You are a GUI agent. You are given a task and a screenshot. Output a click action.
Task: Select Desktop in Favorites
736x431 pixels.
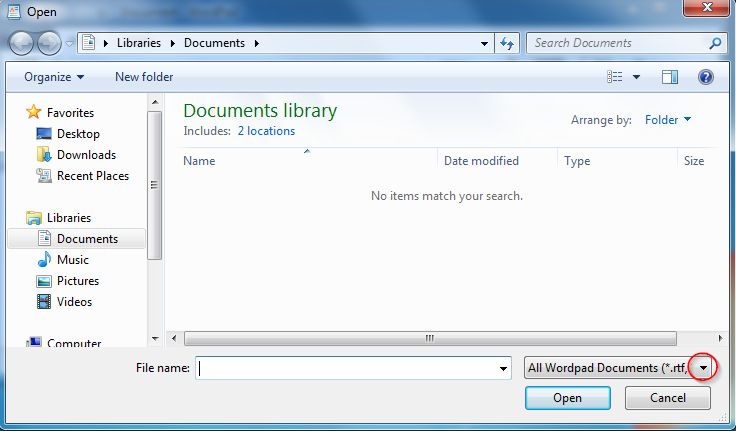click(78, 134)
